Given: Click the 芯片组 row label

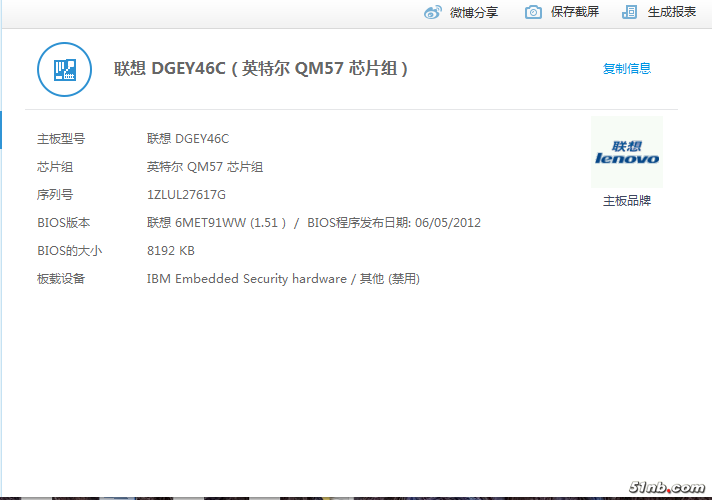Looking at the screenshot, I should [55, 167].
